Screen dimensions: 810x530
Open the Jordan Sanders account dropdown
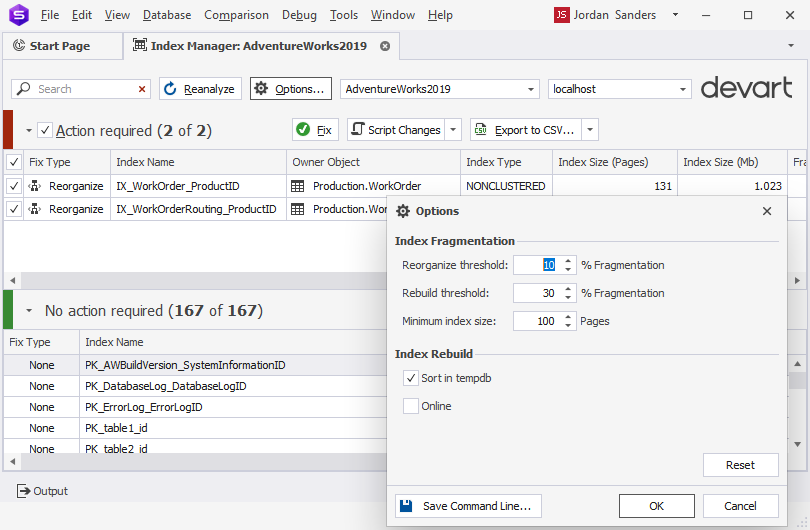(675, 14)
